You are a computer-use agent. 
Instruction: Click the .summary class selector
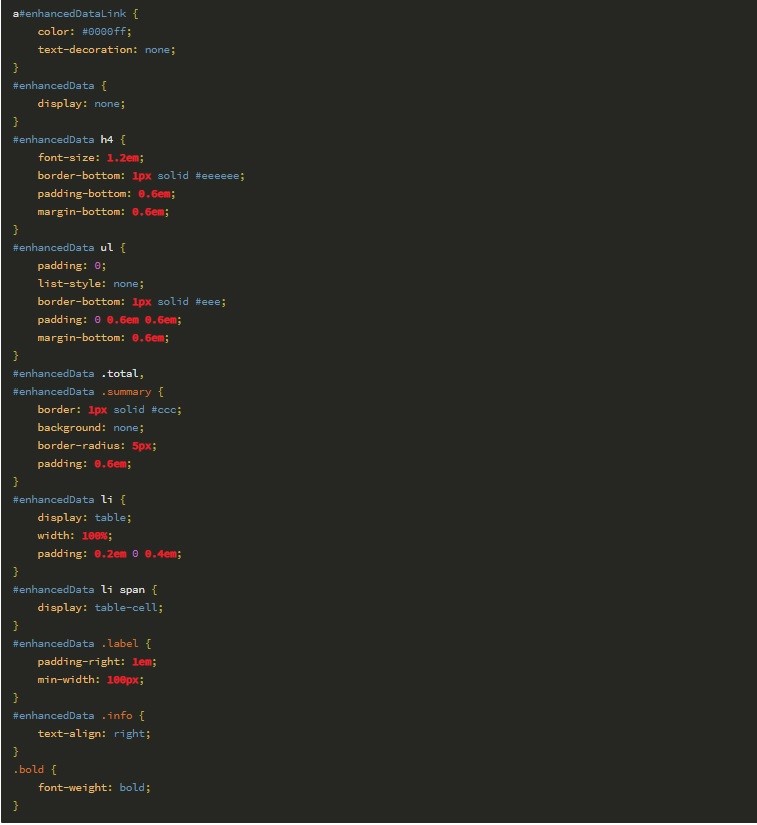point(125,392)
